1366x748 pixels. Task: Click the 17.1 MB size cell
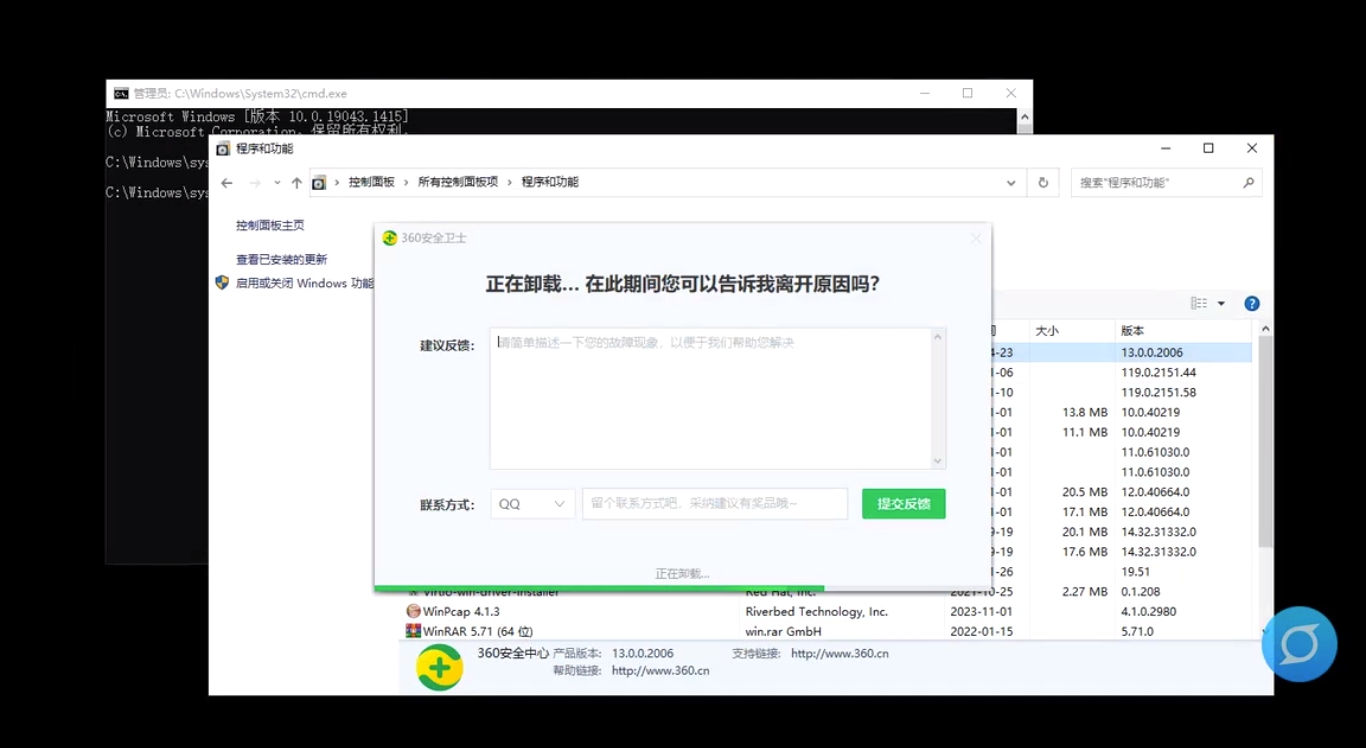(1085, 512)
